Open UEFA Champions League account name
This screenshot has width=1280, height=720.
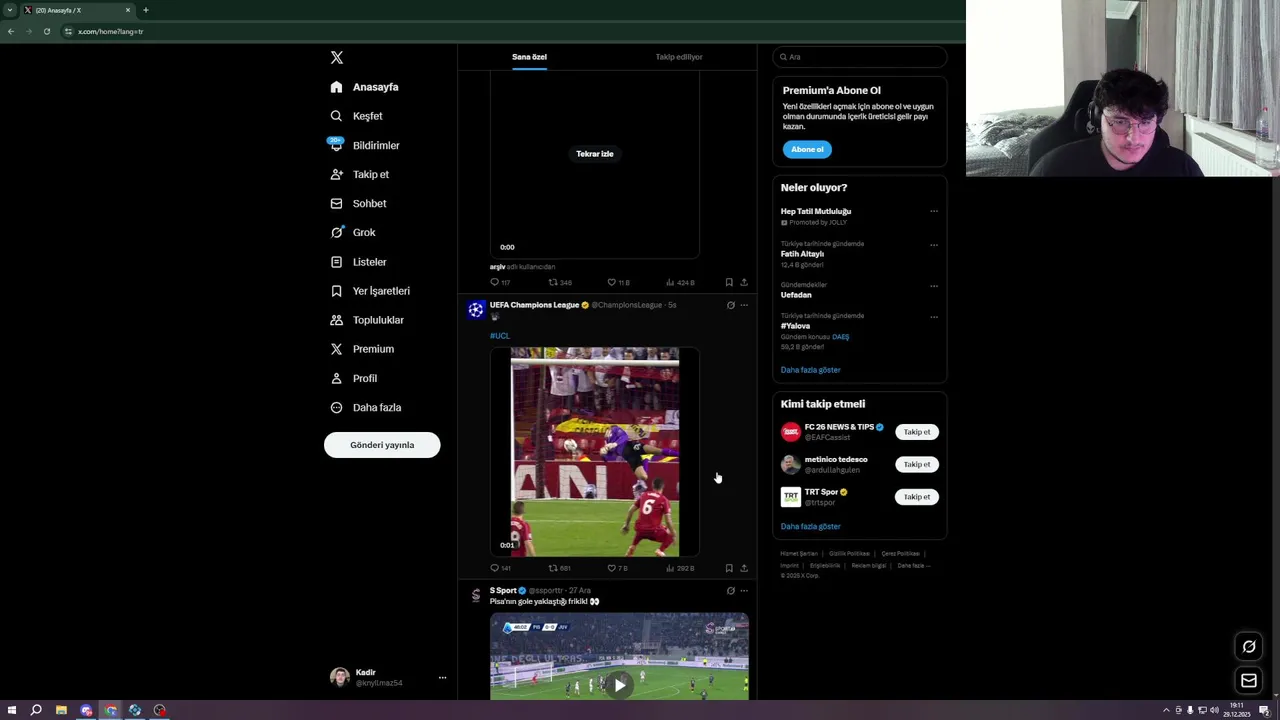pos(534,305)
